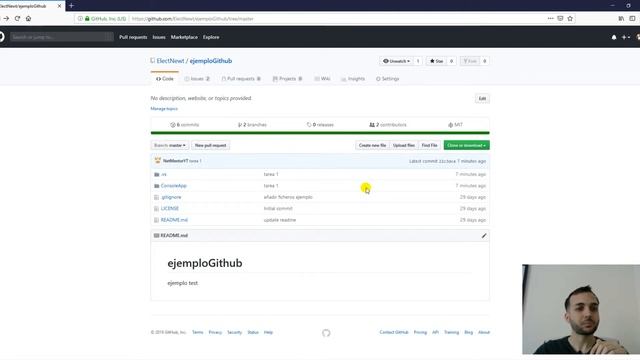View the MIT license
Image resolution: width=640 pixels, height=360 pixels.
456,125
